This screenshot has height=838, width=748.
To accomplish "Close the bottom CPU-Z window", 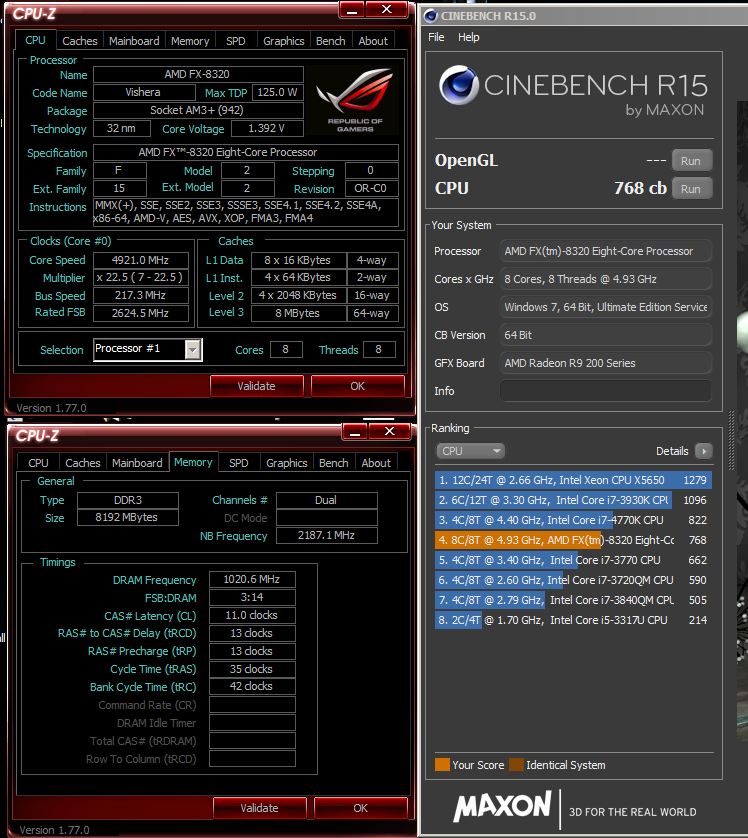I will (390, 432).
